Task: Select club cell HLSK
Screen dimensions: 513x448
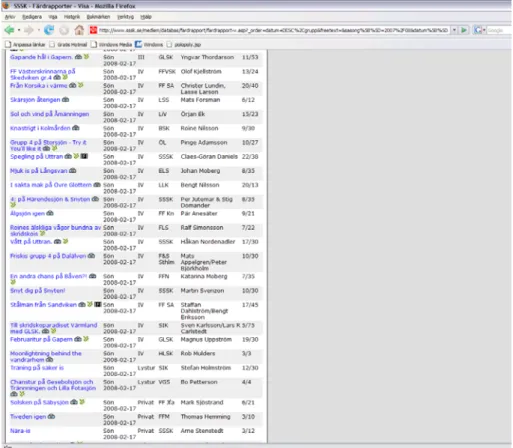Action: tap(166, 353)
